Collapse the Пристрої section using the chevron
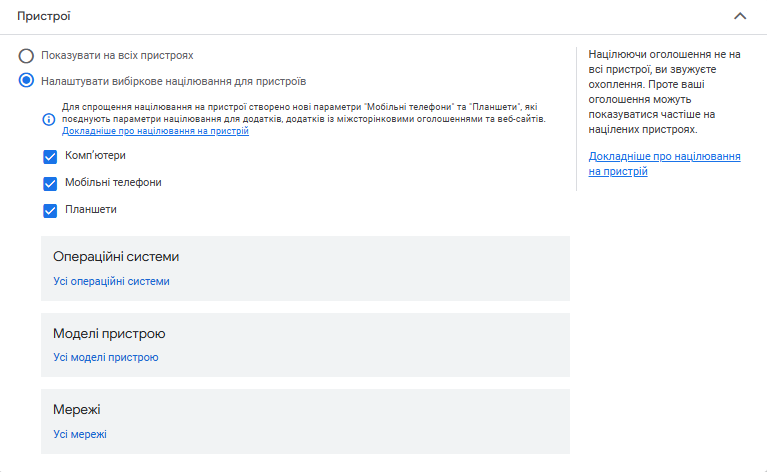Image resolution: width=767 pixels, height=472 pixels. click(740, 16)
